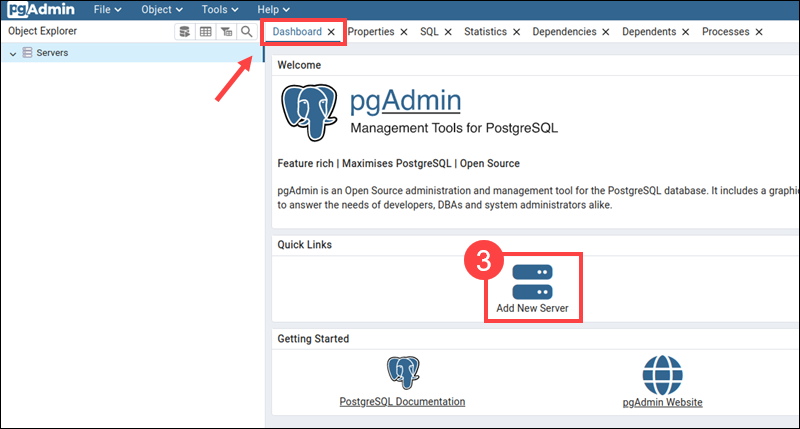Close the Properties tab

point(404,32)
